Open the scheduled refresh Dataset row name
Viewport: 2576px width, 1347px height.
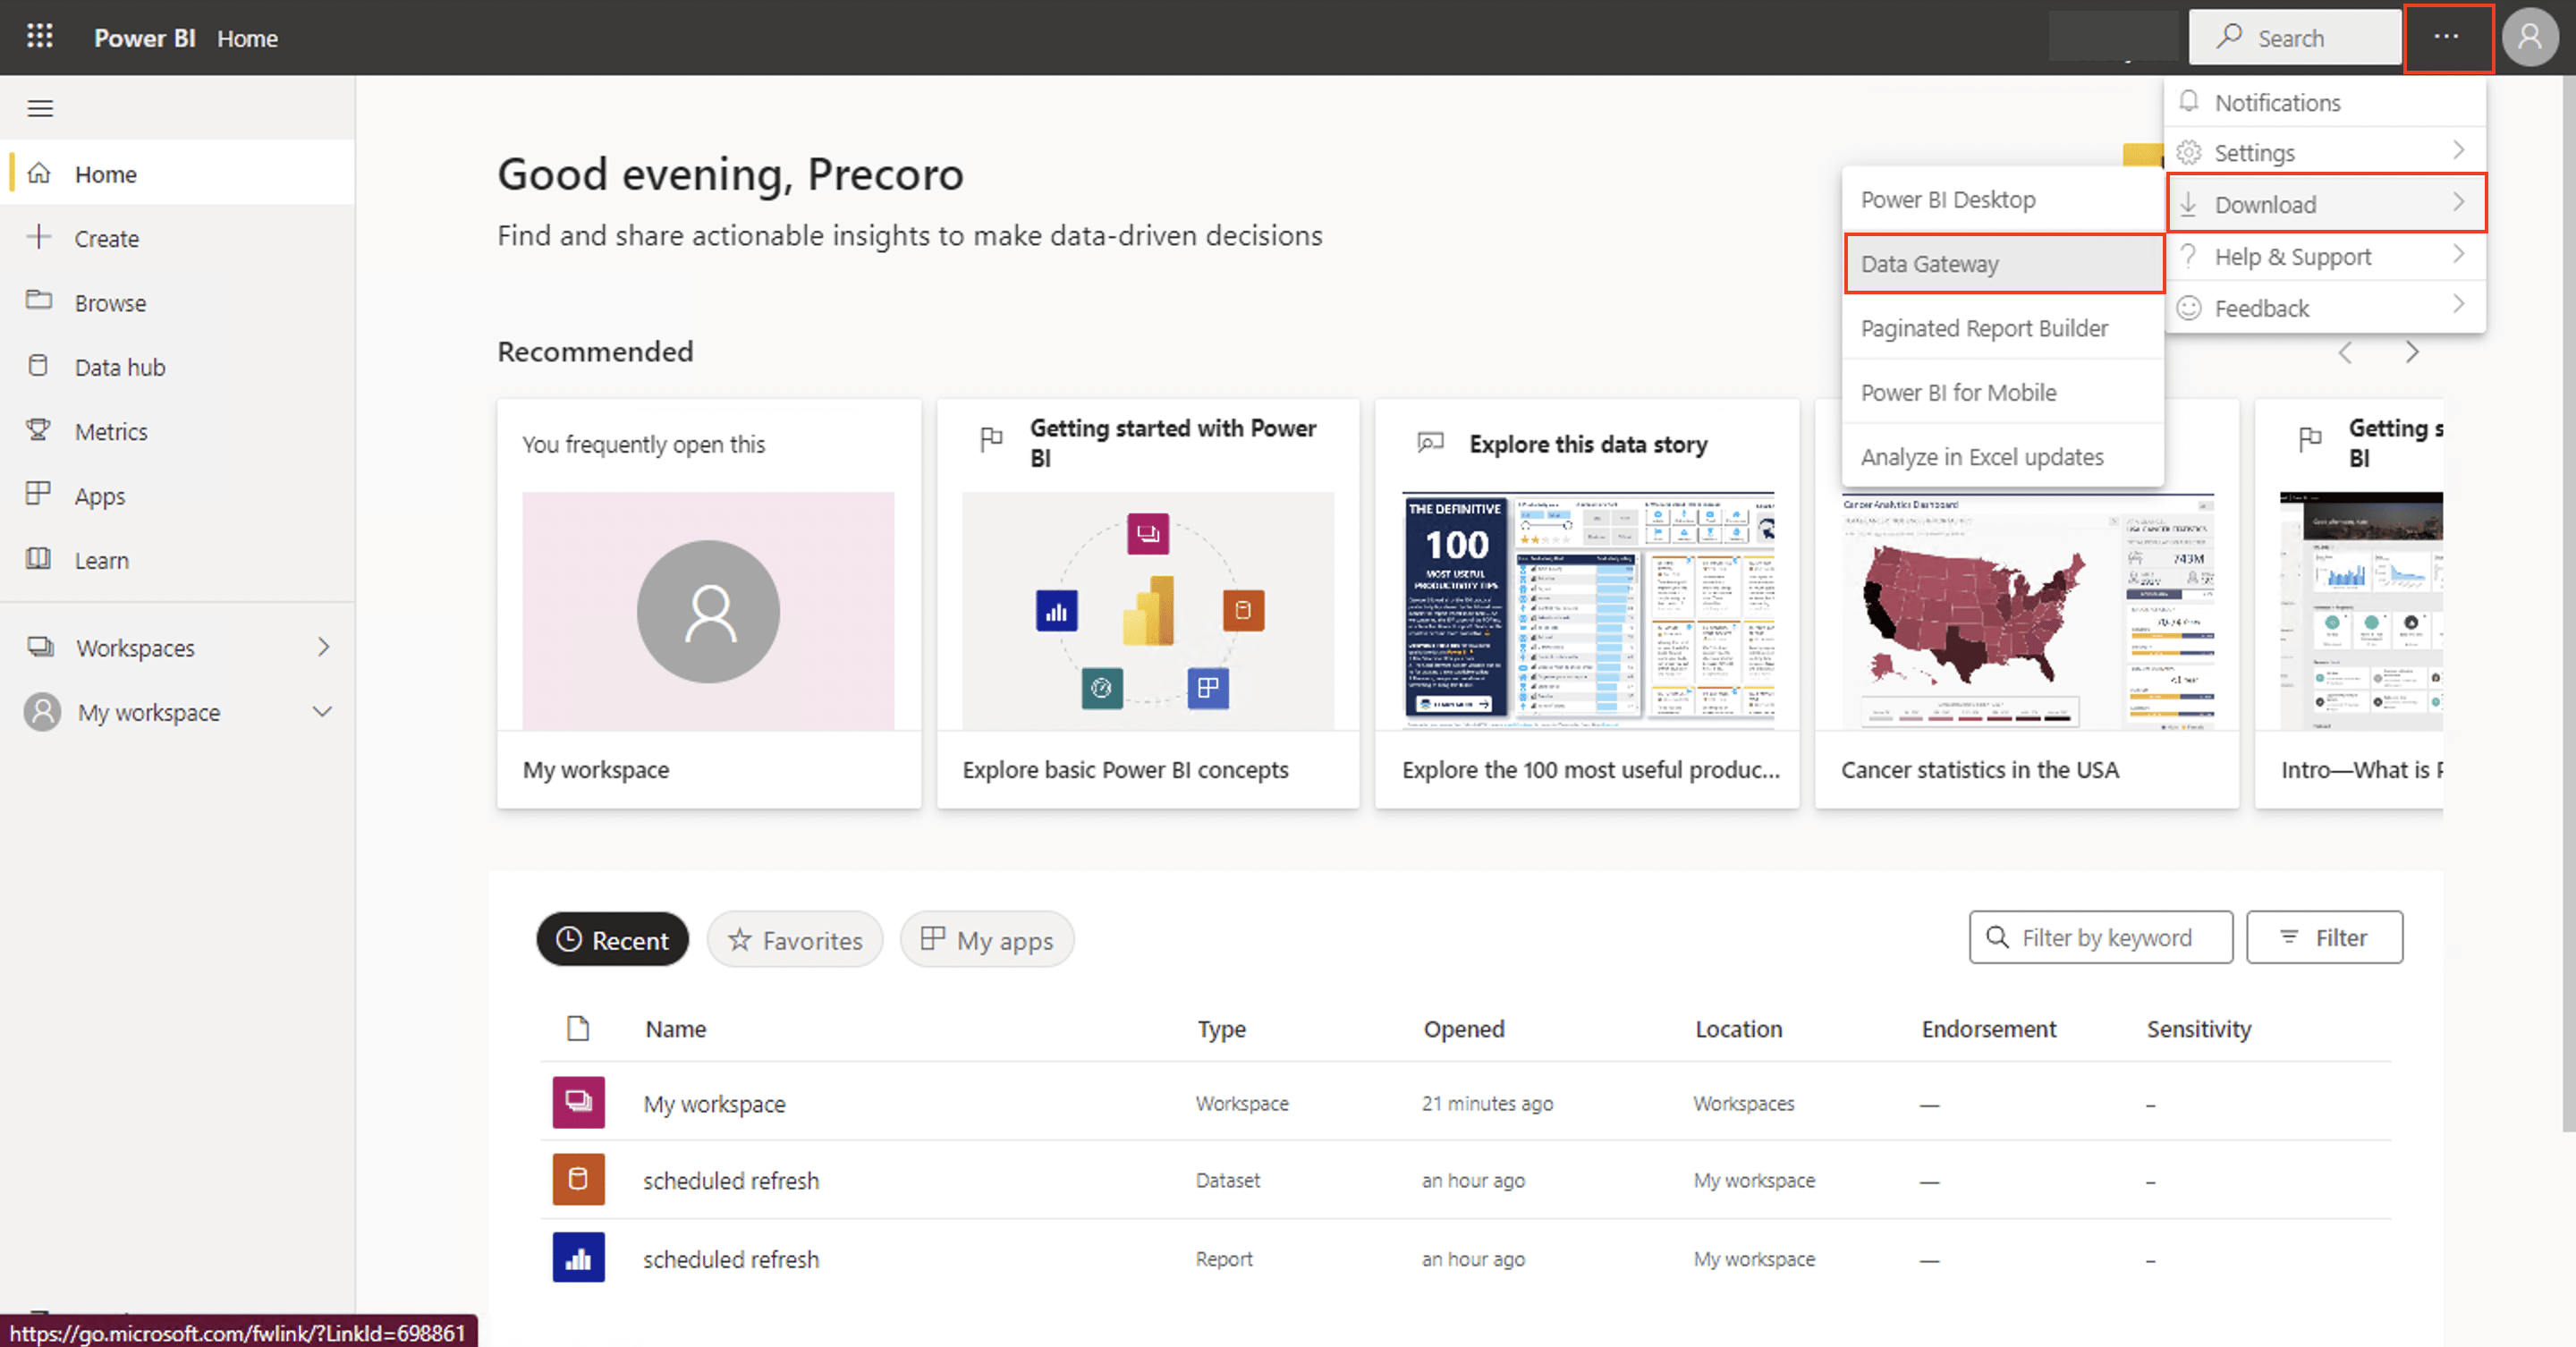tap(731, 1181)
